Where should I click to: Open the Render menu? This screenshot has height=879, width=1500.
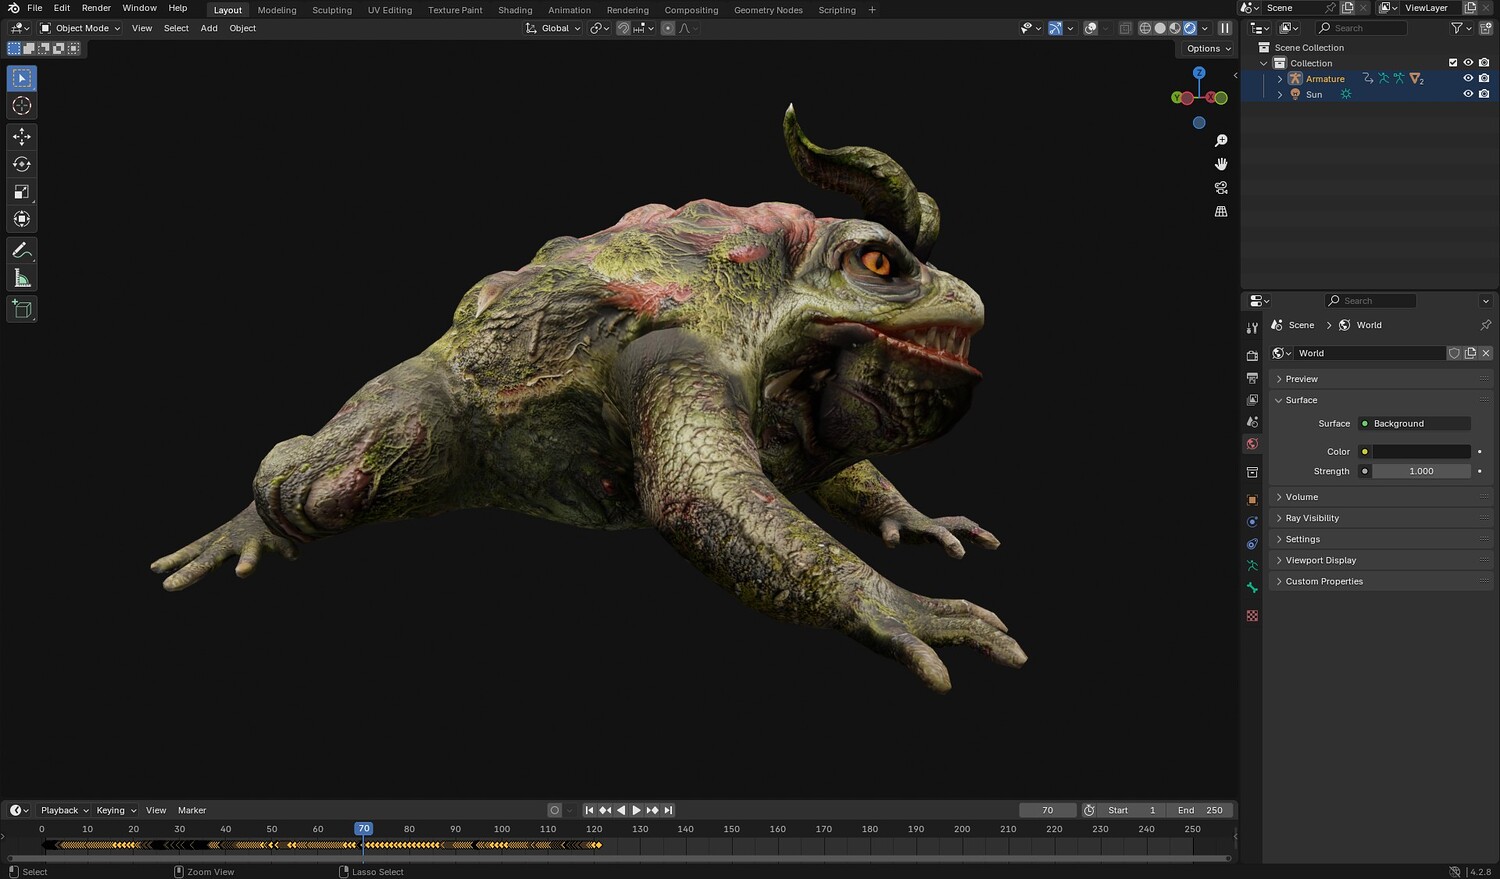tap(96, 8)
